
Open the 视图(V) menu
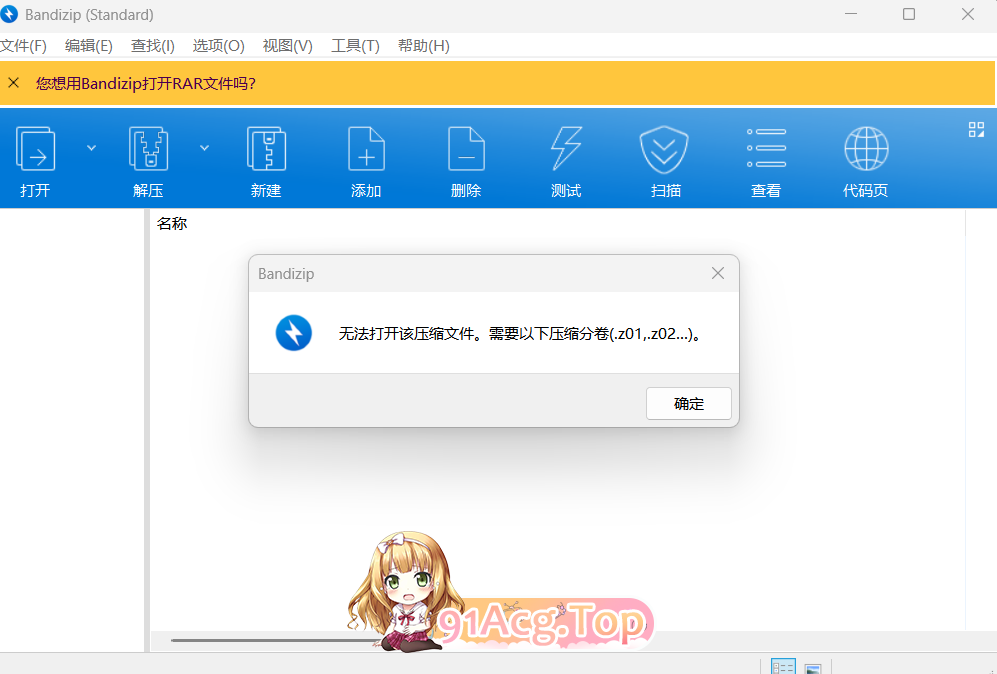click(287, 46)
